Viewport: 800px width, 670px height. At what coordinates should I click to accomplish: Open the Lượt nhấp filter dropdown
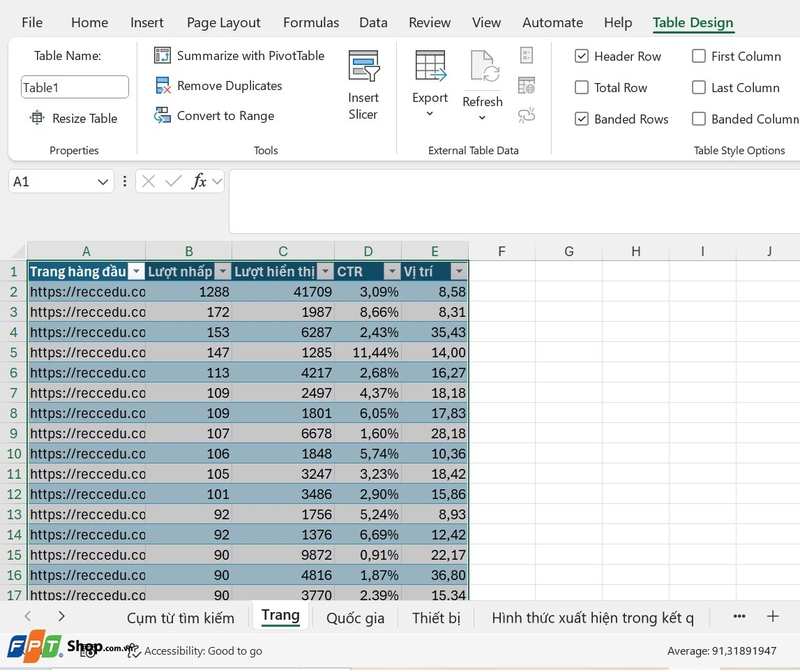coord(224,271)
